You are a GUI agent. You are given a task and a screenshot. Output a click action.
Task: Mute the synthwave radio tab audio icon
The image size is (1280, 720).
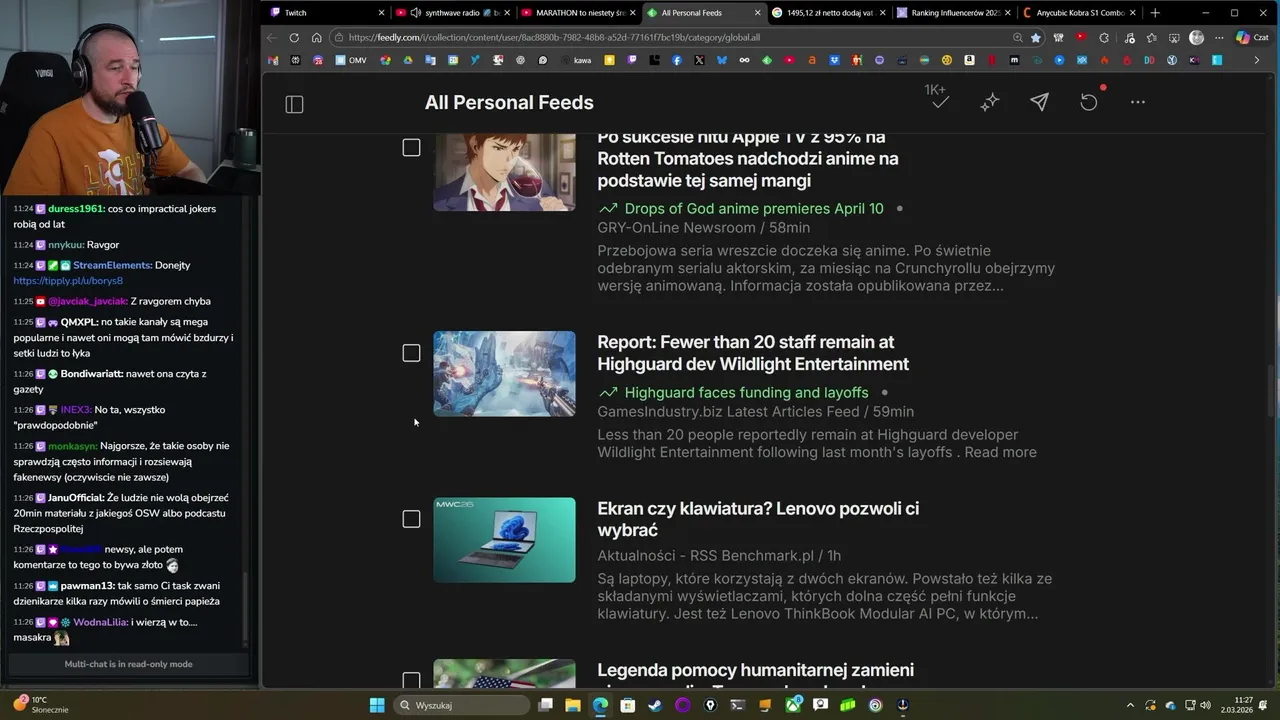click(x=415, y=13)
